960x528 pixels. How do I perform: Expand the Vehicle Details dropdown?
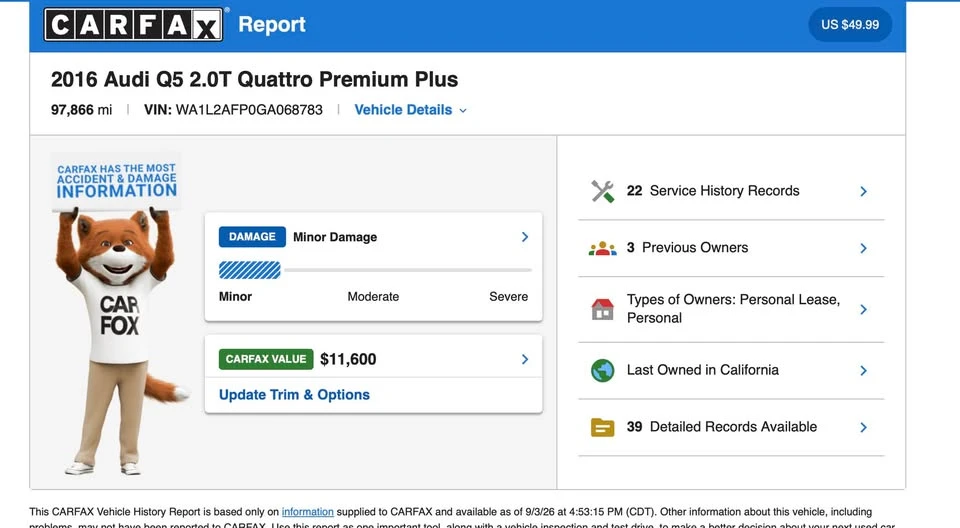410,110
